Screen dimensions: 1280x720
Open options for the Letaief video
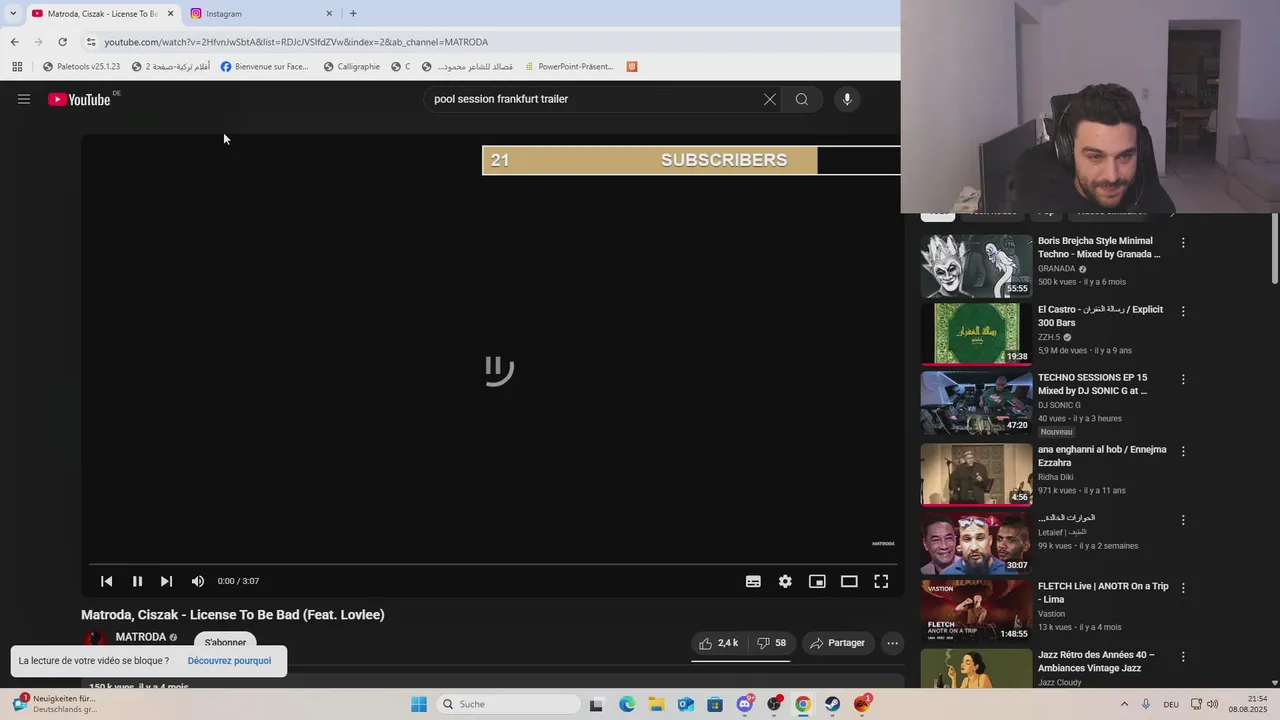tap(1183, 520)
